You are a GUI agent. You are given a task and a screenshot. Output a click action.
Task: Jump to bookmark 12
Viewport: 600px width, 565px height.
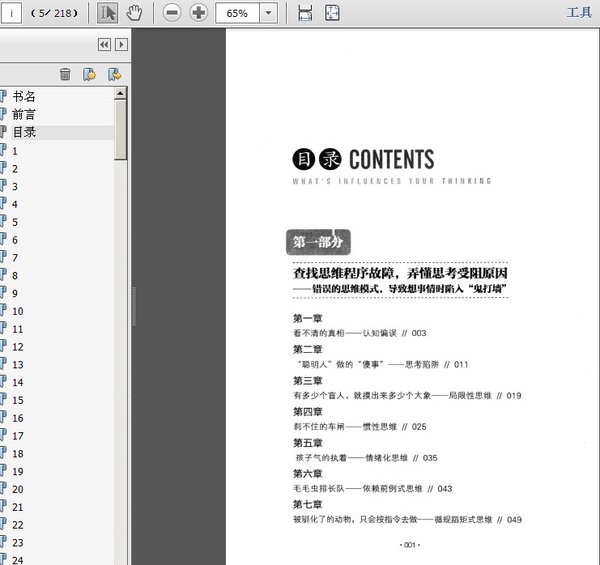pos(18,347)
